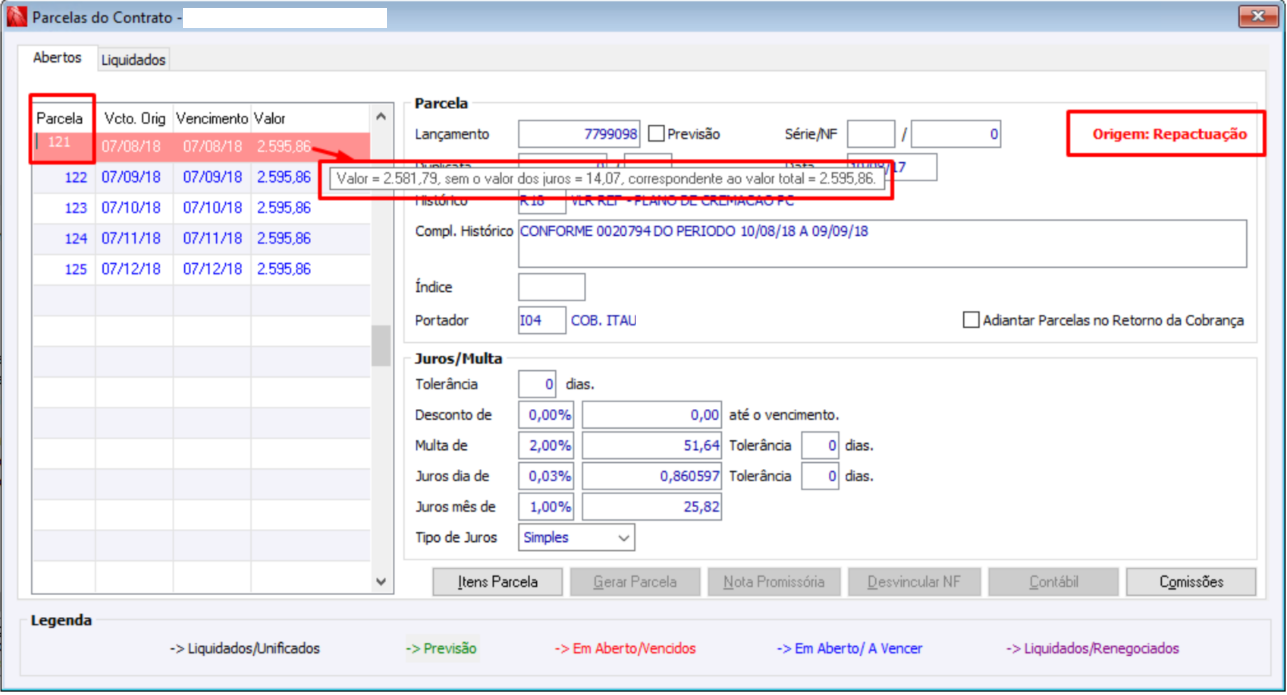
Task: Click the Lançamento field 7799098
Action: (580, 133)
